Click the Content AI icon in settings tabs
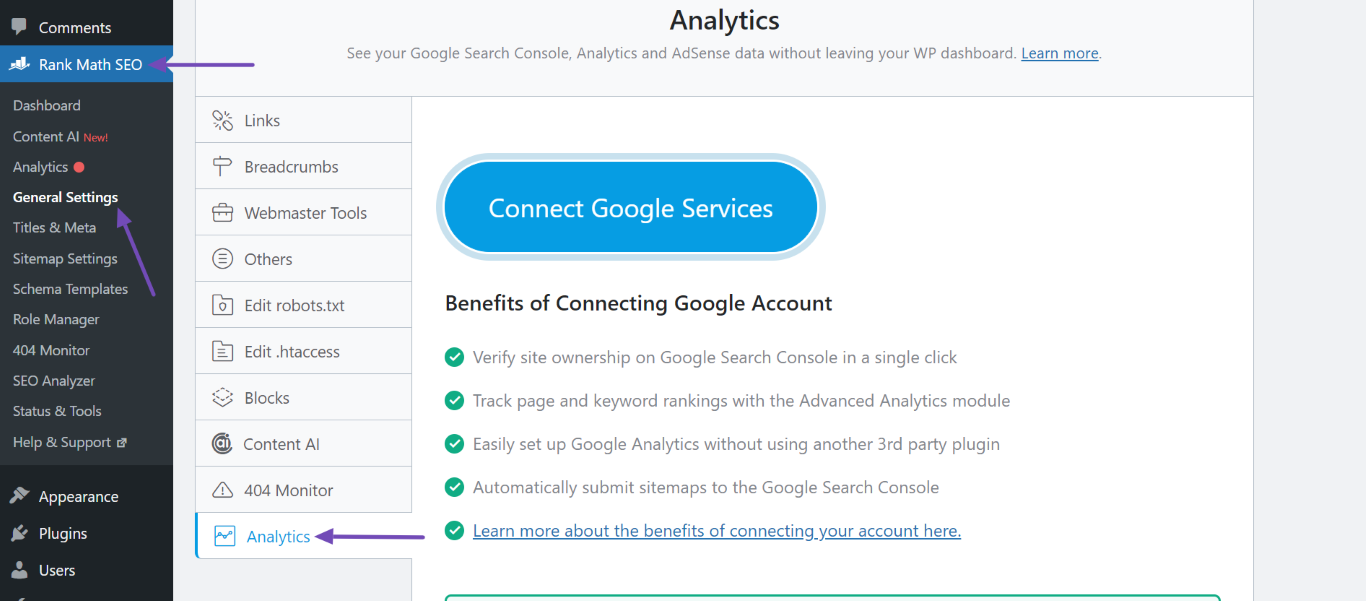The height and width of the screenshot is (601, 1366). click(221, 443)
